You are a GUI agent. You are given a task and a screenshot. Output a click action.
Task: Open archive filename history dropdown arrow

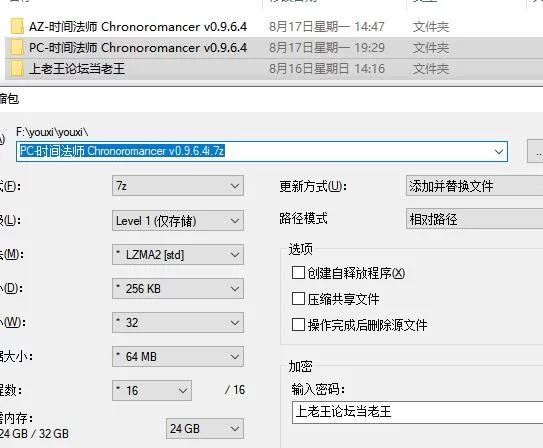(499, 151)
